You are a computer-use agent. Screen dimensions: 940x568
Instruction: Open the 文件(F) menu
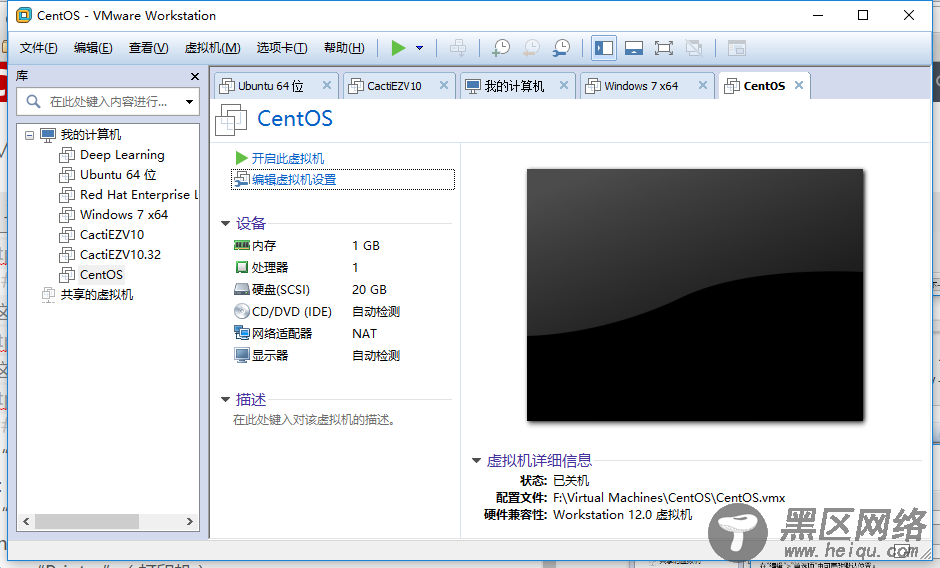pyautogui.click(x=38, y=48)
